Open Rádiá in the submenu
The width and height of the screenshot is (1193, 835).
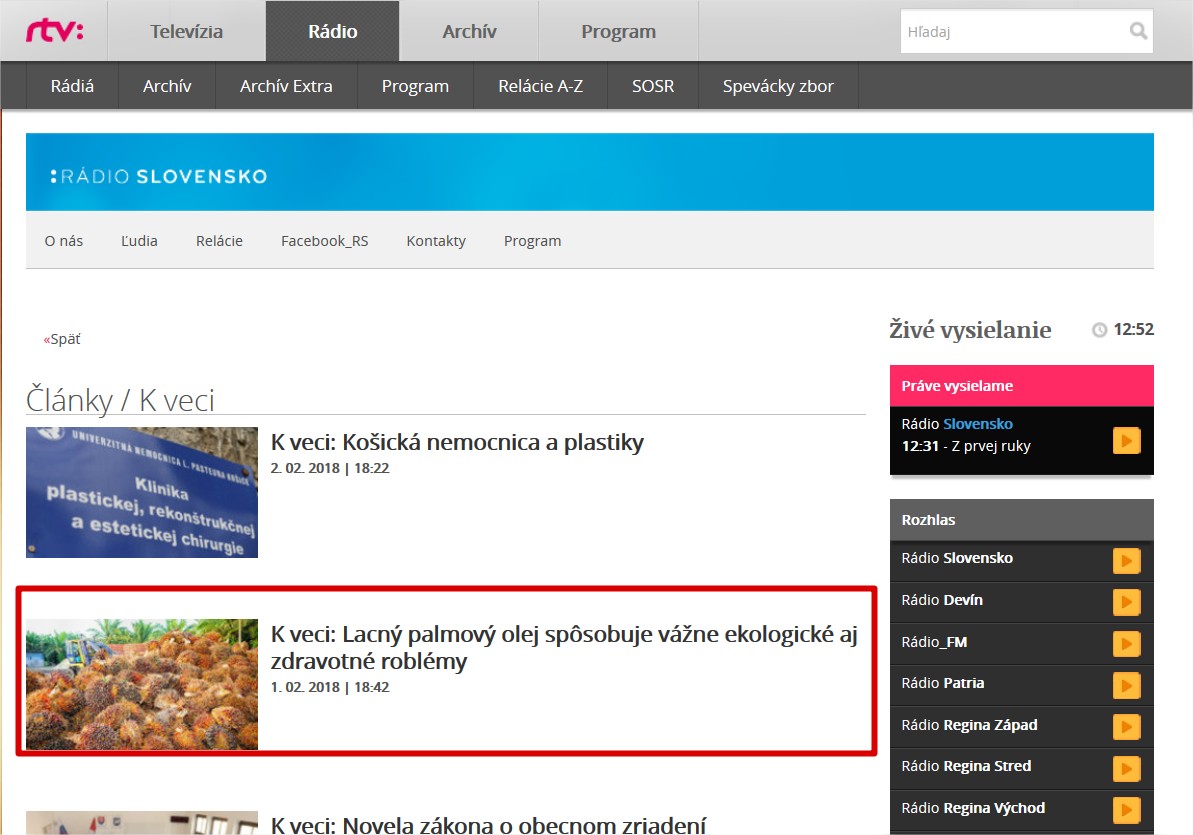72,86
